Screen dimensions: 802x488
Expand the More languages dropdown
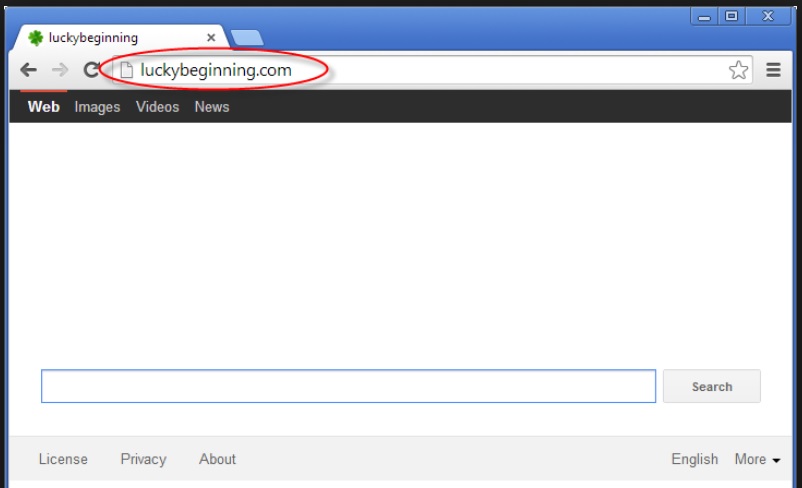(757, 459)
